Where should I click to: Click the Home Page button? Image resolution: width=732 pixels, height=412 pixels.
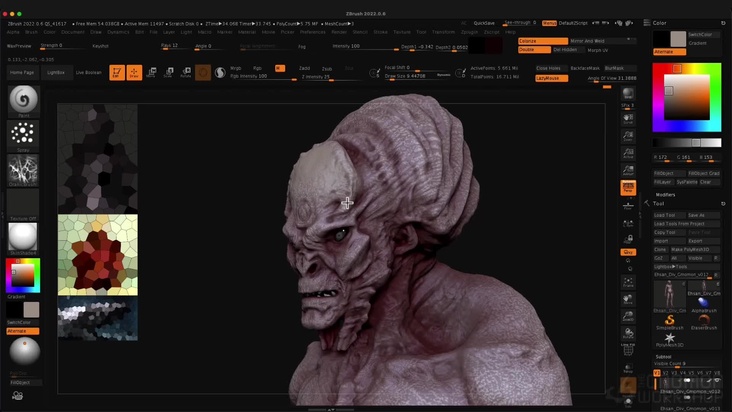click(22, 72)
